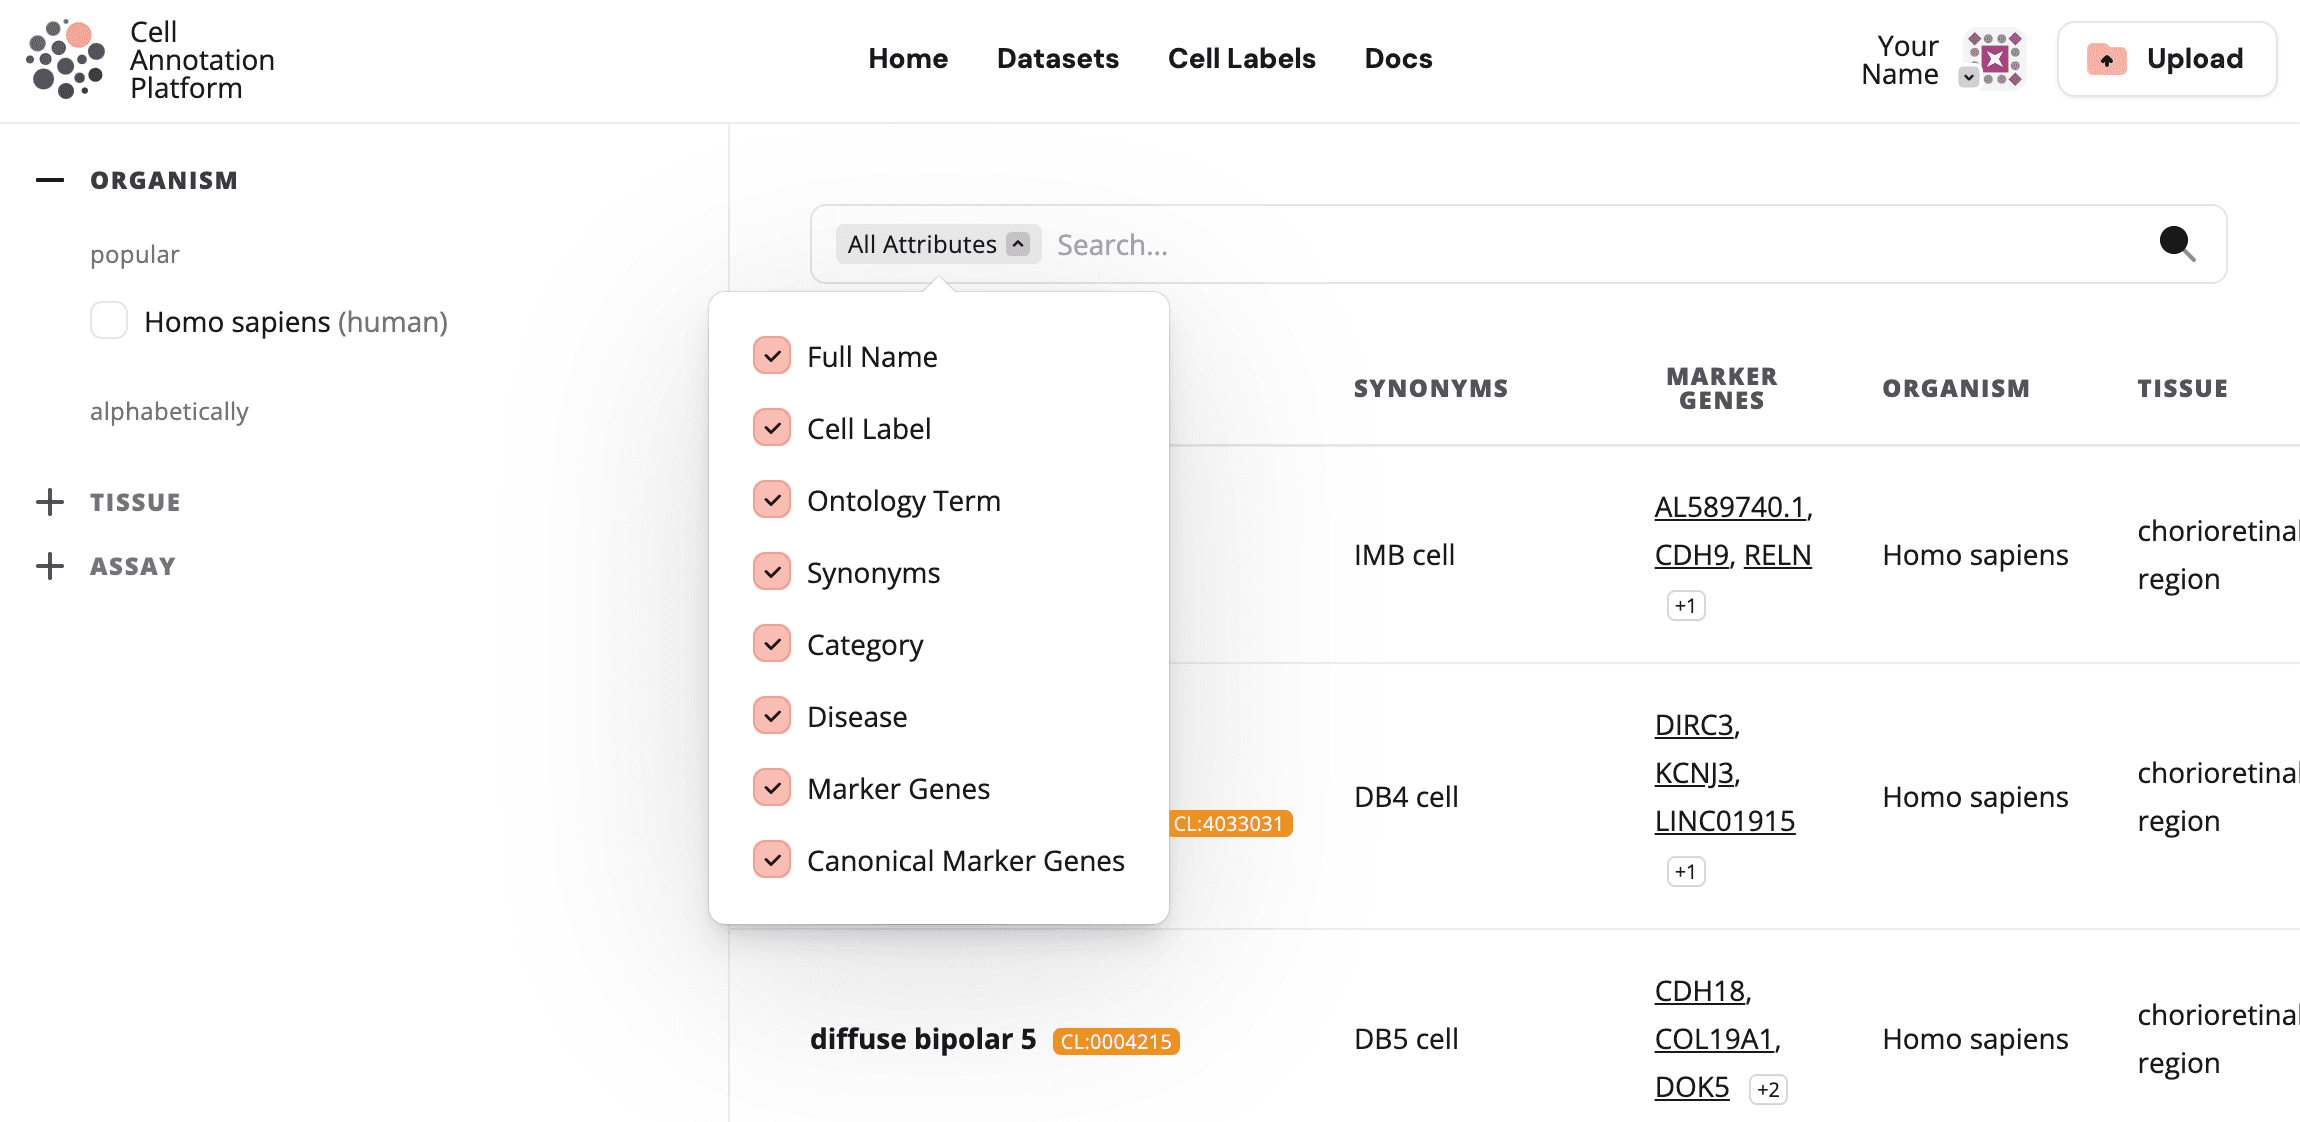Open the Datasets menu item
This screenshot has height=1122, width=2300.
pyautogui.click(x=1057, y=59)
